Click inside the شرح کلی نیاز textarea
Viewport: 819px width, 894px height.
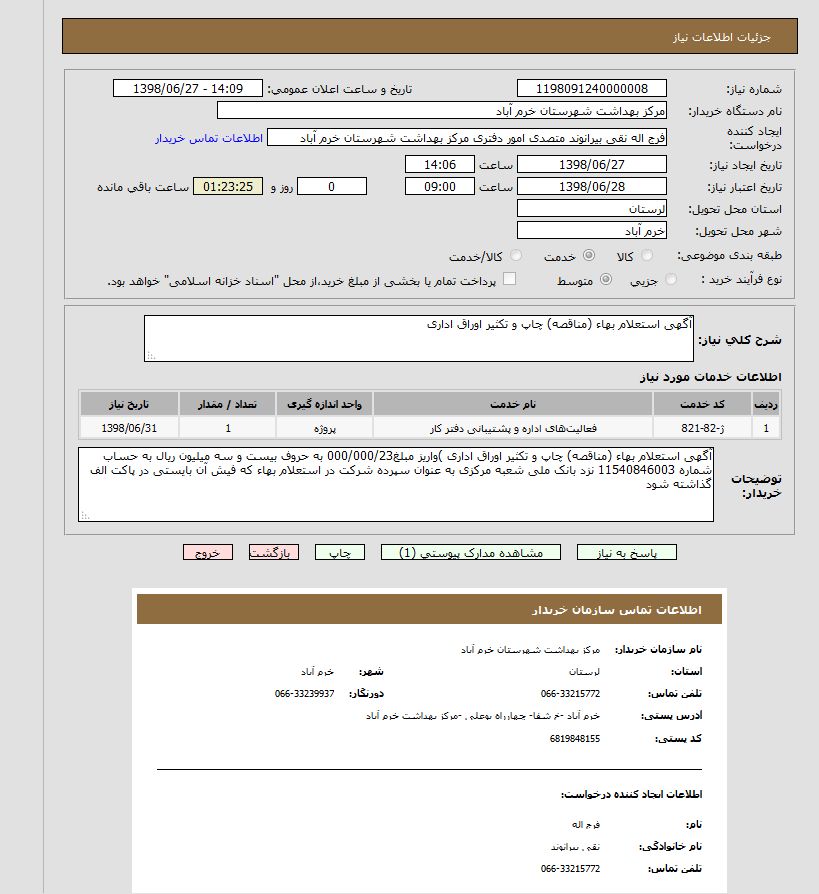tap(418, 338)
